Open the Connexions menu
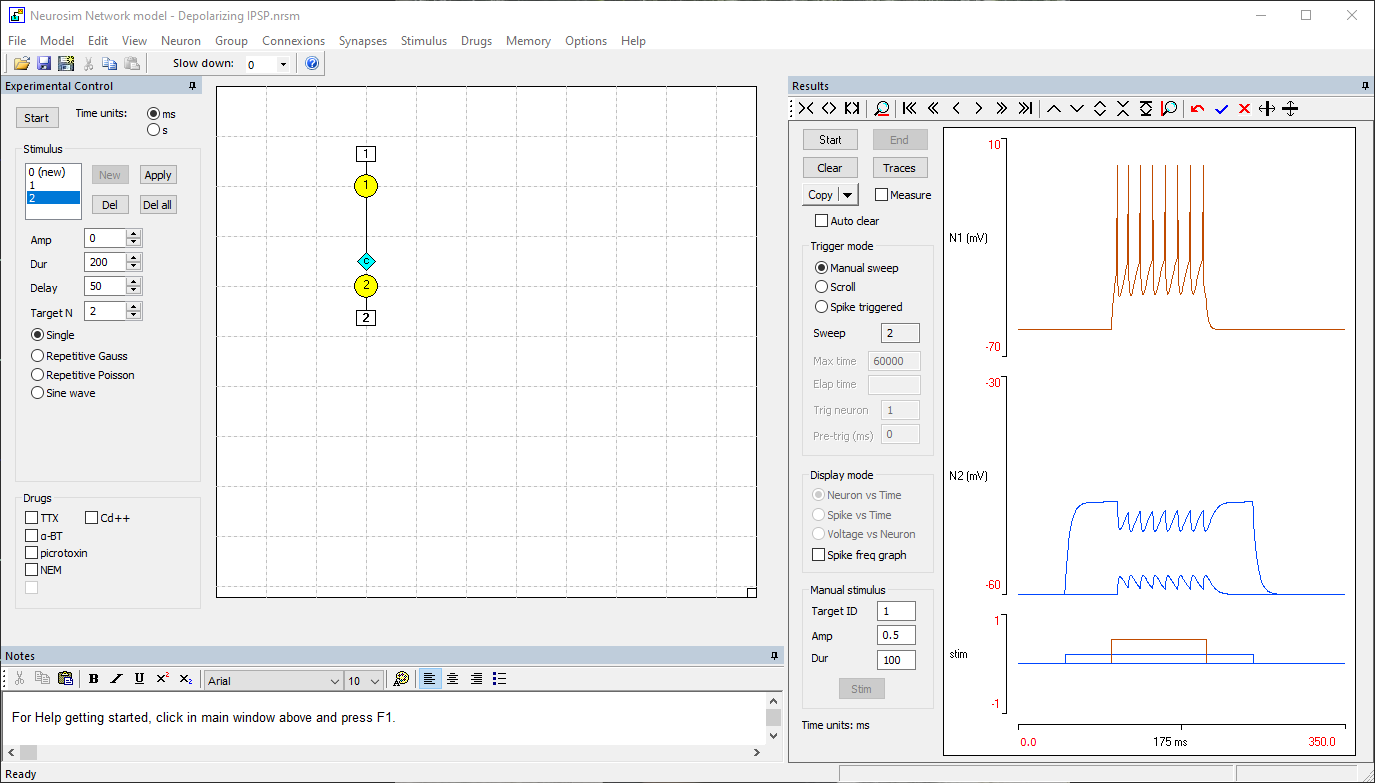 coord(293,41)
